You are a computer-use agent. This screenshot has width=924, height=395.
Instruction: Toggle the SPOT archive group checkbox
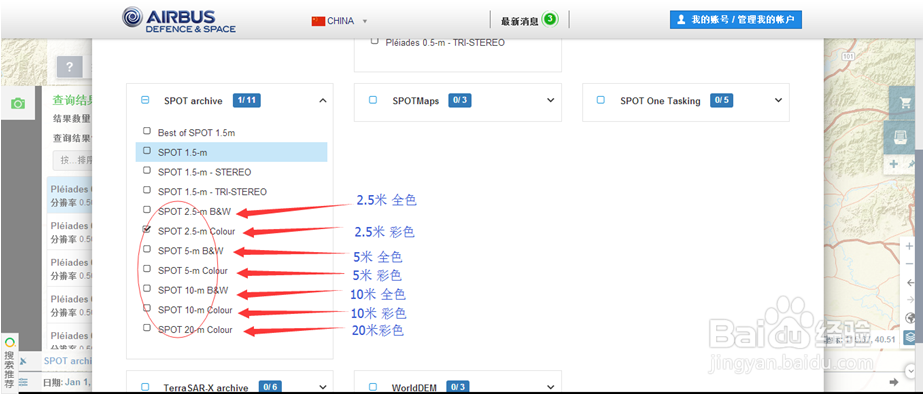click(x=145, y=100)
